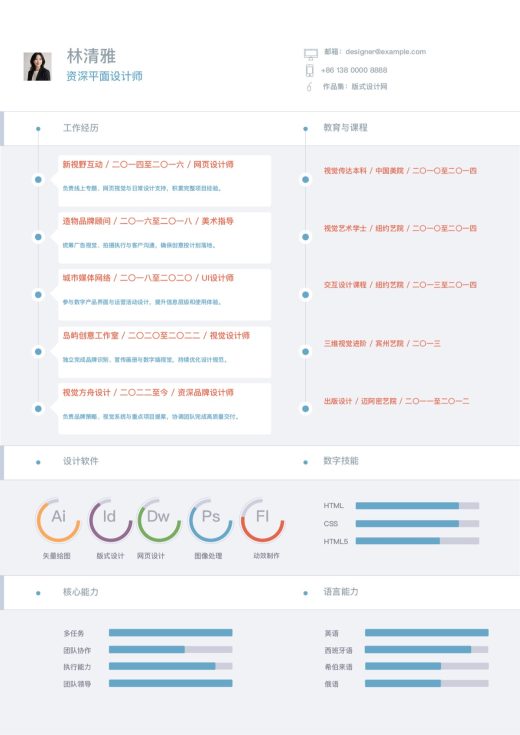The height and width of the screenshot is (735, 520).
Task: Select the 核心能力 section heading
Action: click(x=81, y=592)
